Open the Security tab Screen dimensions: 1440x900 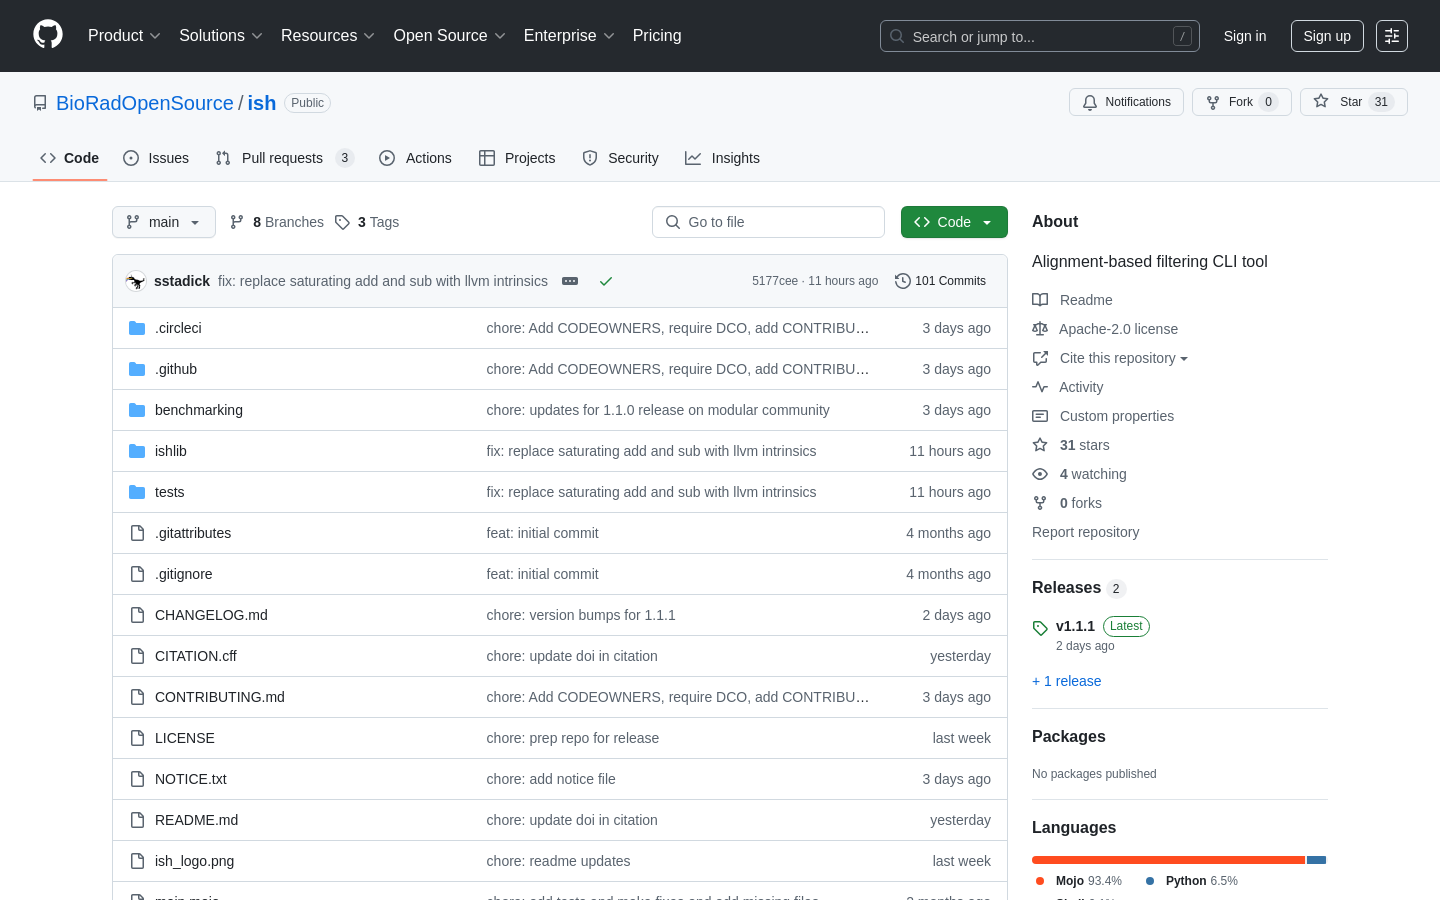point(620,158)
